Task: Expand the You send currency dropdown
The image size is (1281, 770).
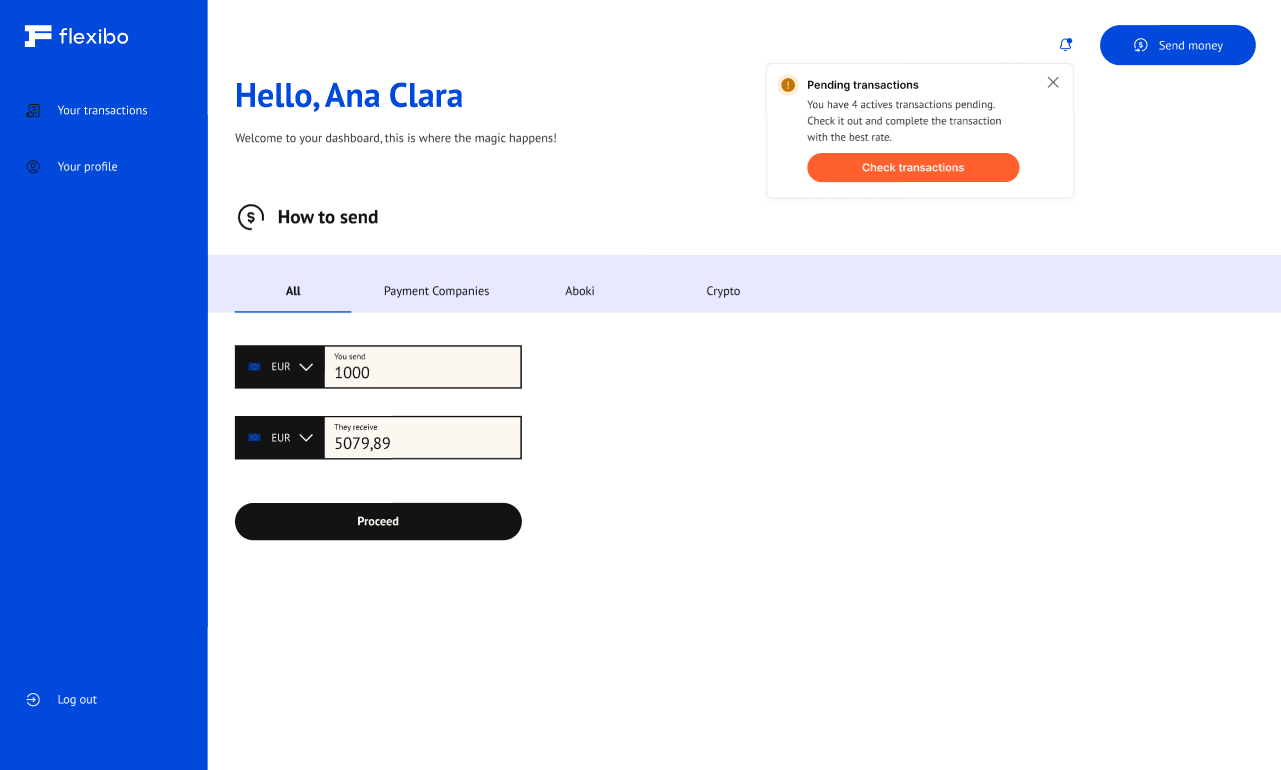Action: (306, 367)
